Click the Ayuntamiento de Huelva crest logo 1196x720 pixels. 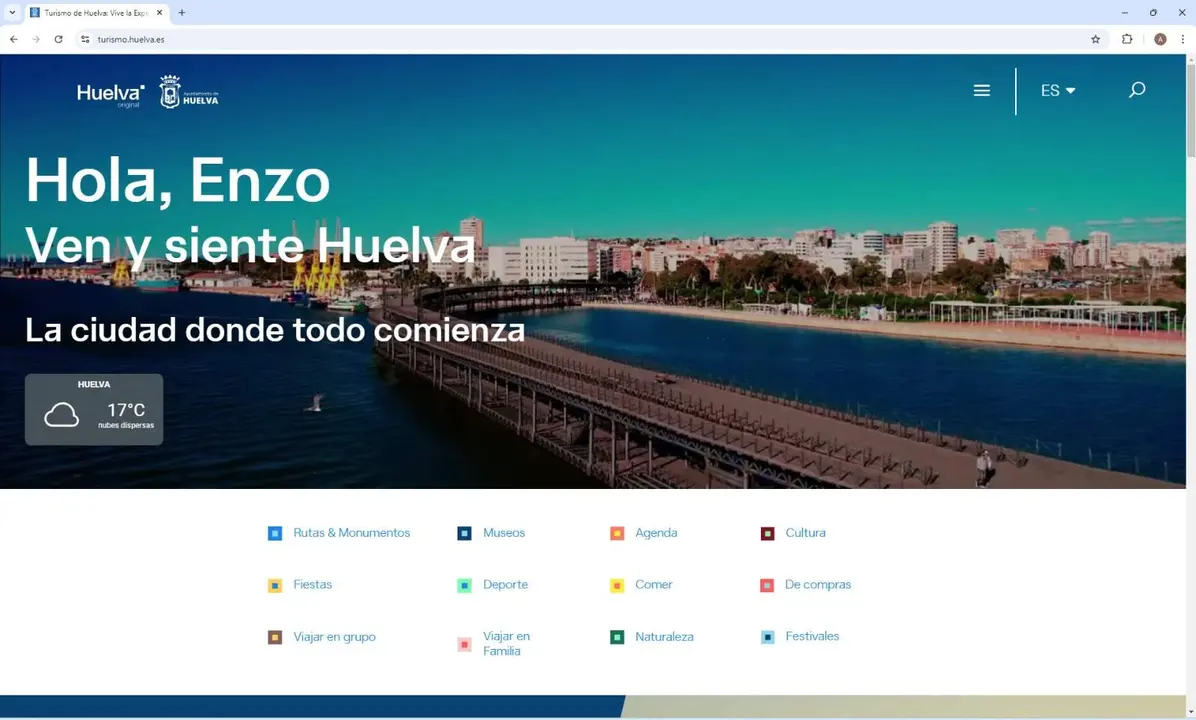[189, 92]
